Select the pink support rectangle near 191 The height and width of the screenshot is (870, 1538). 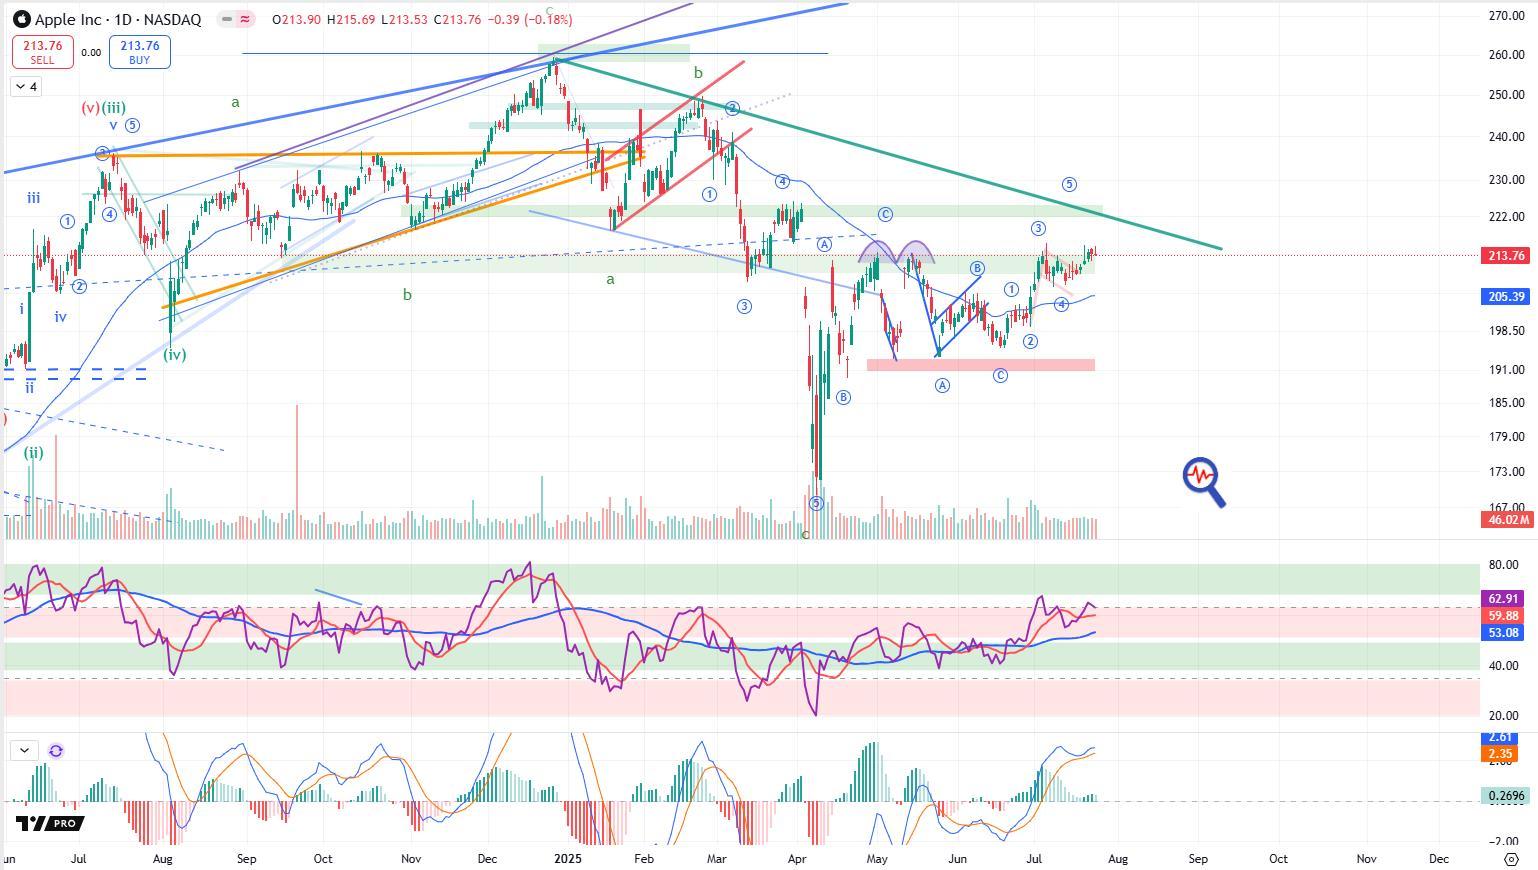point(980,365)
